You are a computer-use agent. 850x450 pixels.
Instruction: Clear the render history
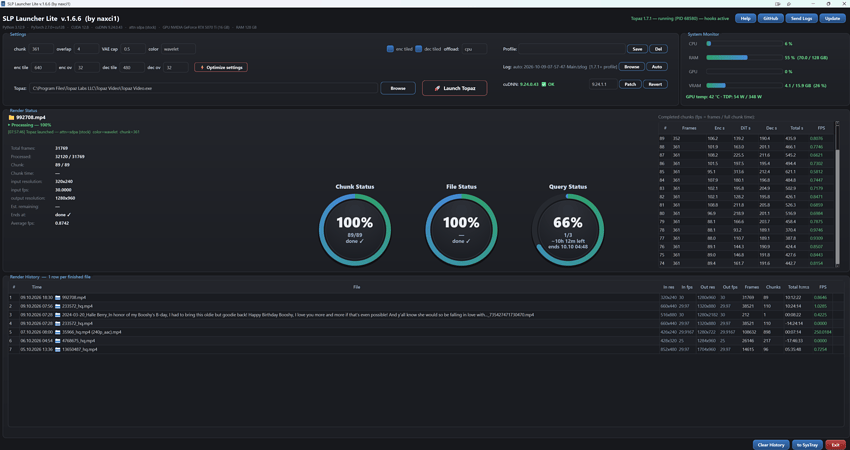pyautogui.click(x=771, y=445)
